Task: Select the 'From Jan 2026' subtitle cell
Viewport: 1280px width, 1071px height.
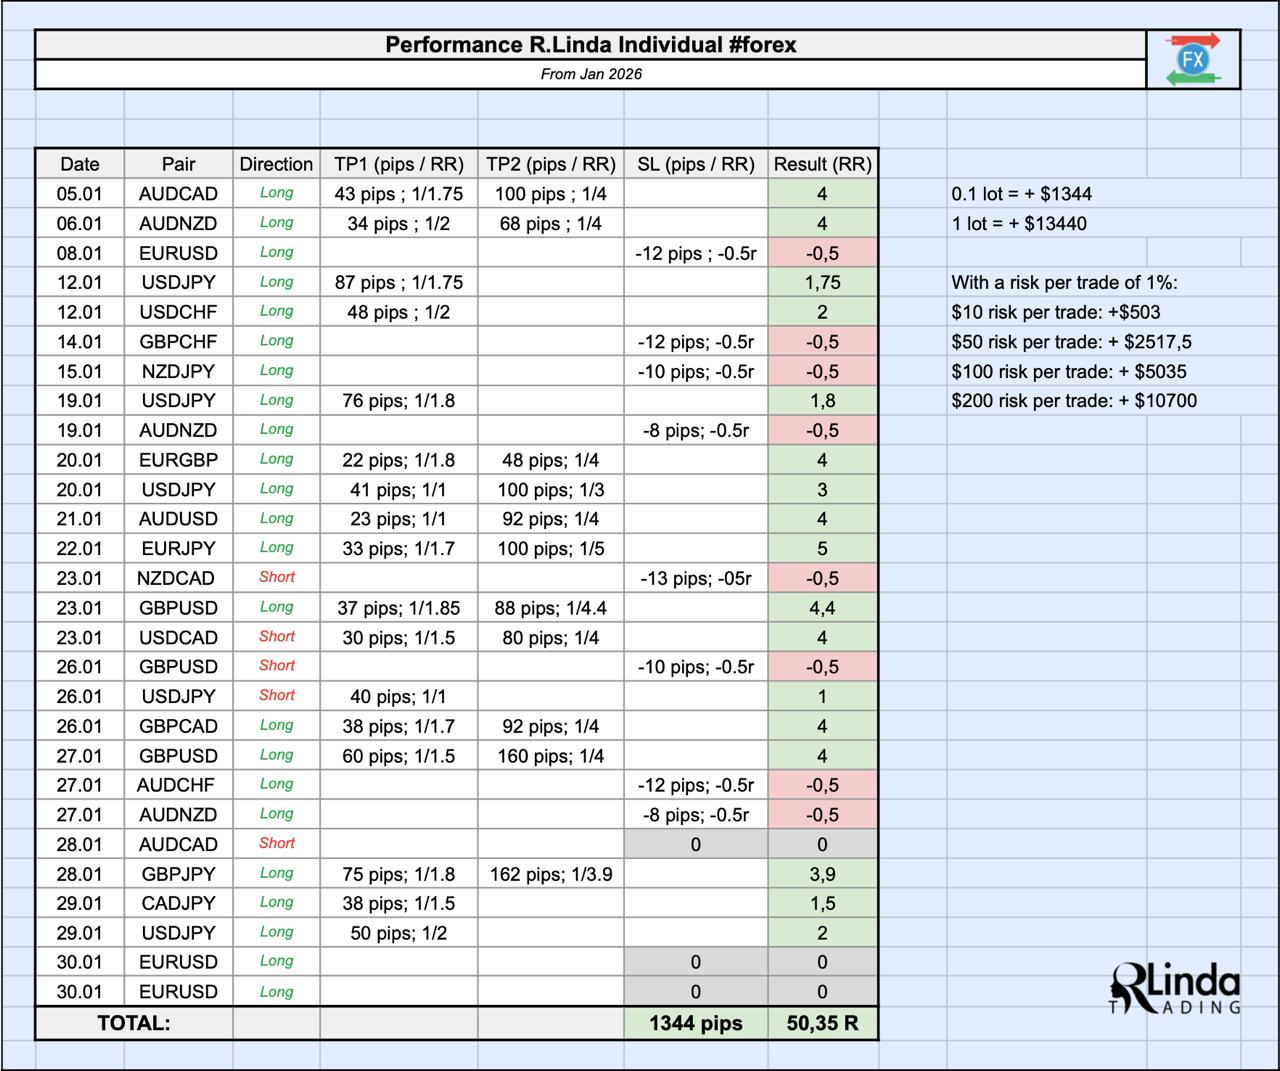Action: [x=591, y=74]
